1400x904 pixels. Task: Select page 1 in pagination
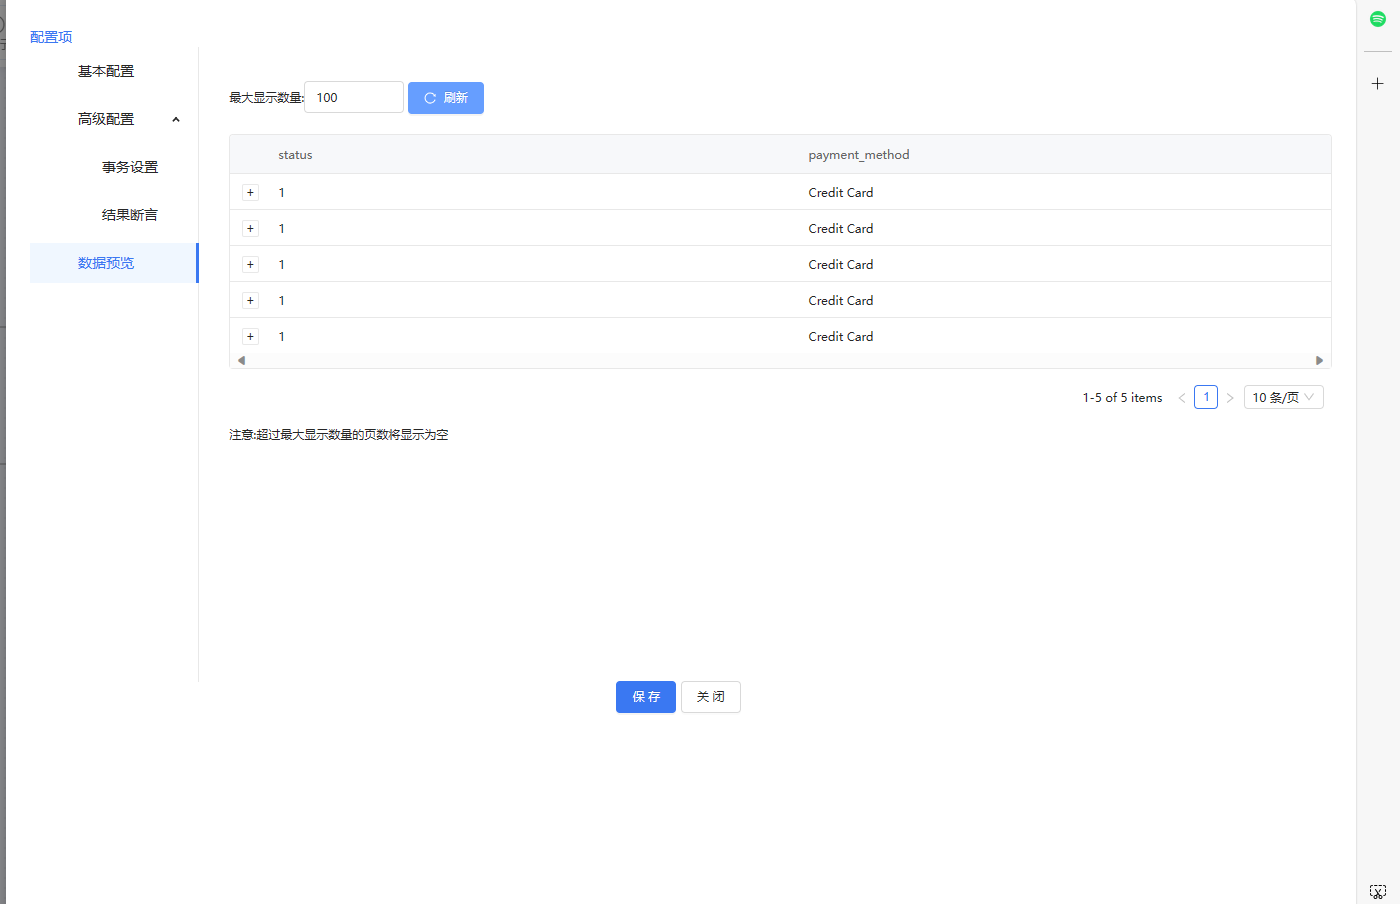coord(1206,397)
